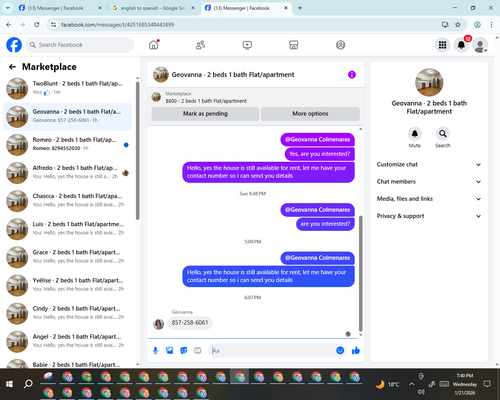
Task: Click chat list scrollbar
Action: [x=137, y=151]
